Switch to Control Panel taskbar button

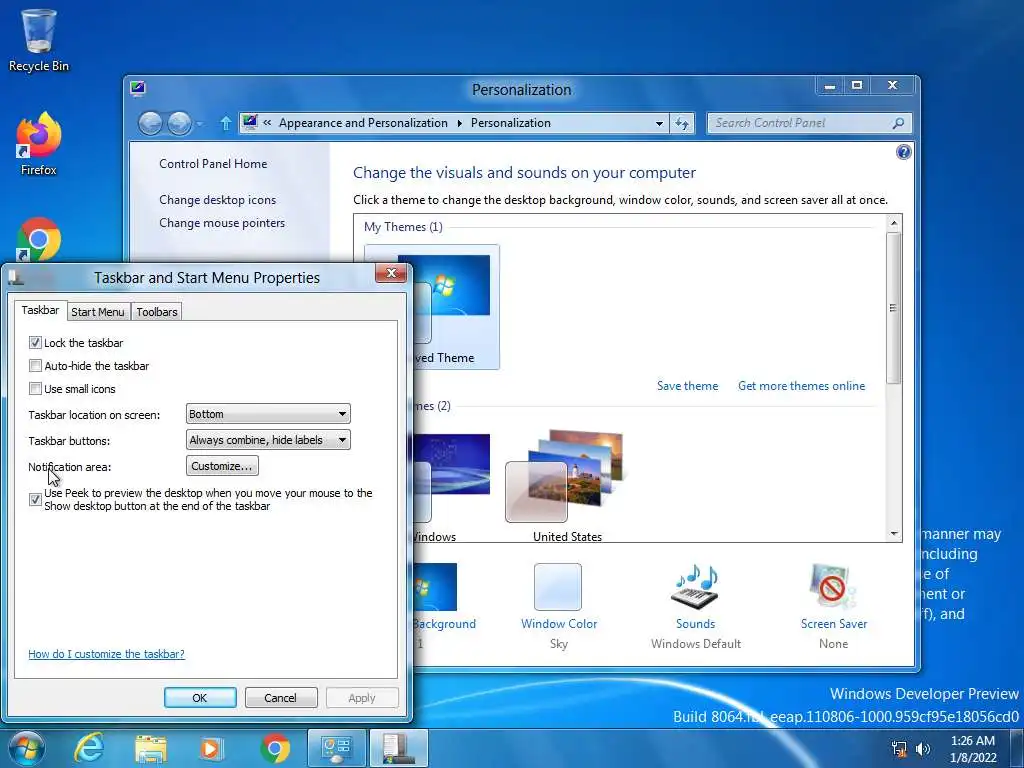337,748
